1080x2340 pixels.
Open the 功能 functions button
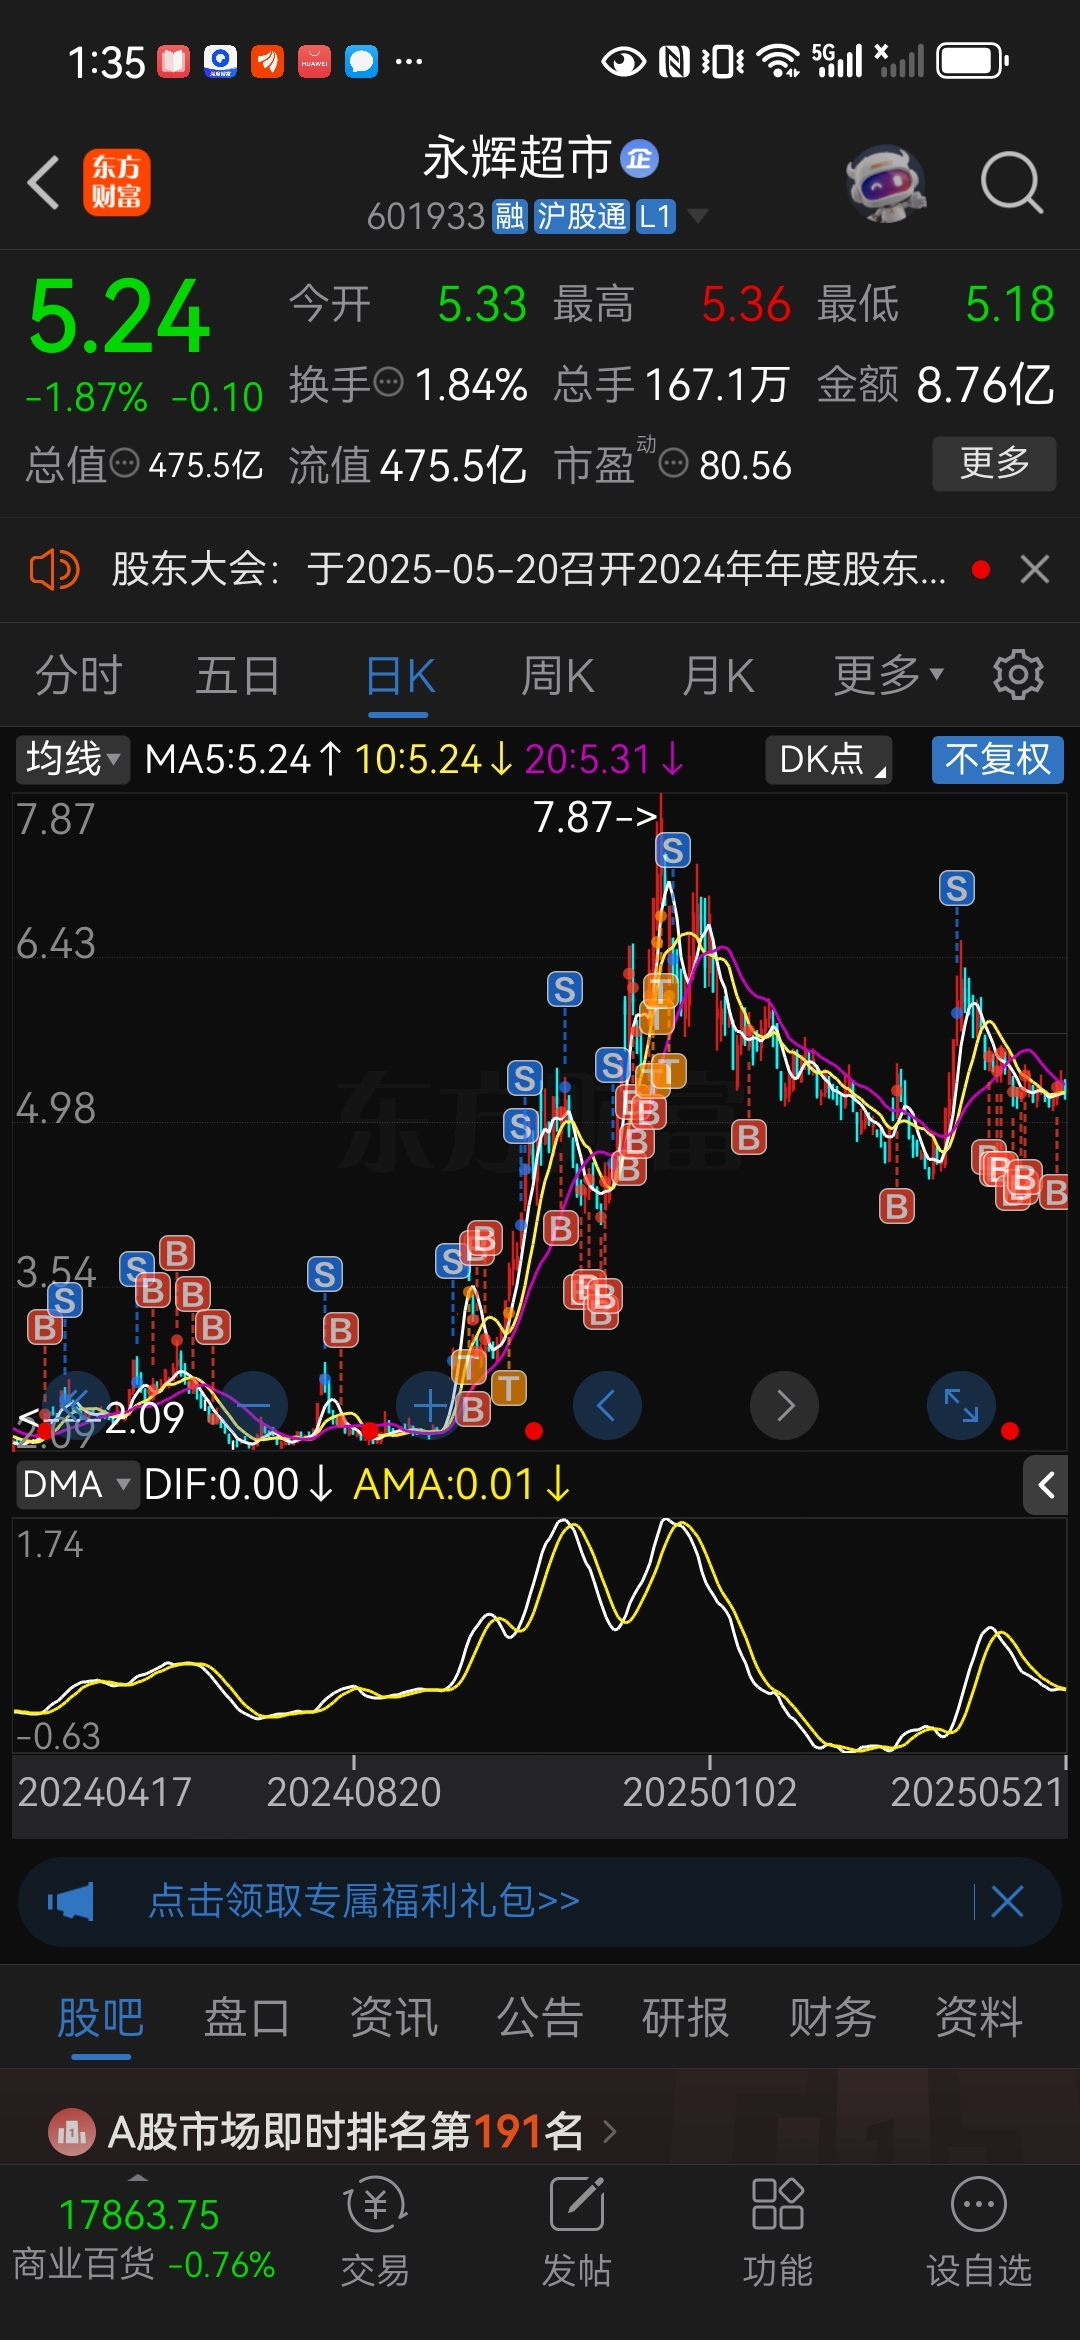coord(778,2232)
